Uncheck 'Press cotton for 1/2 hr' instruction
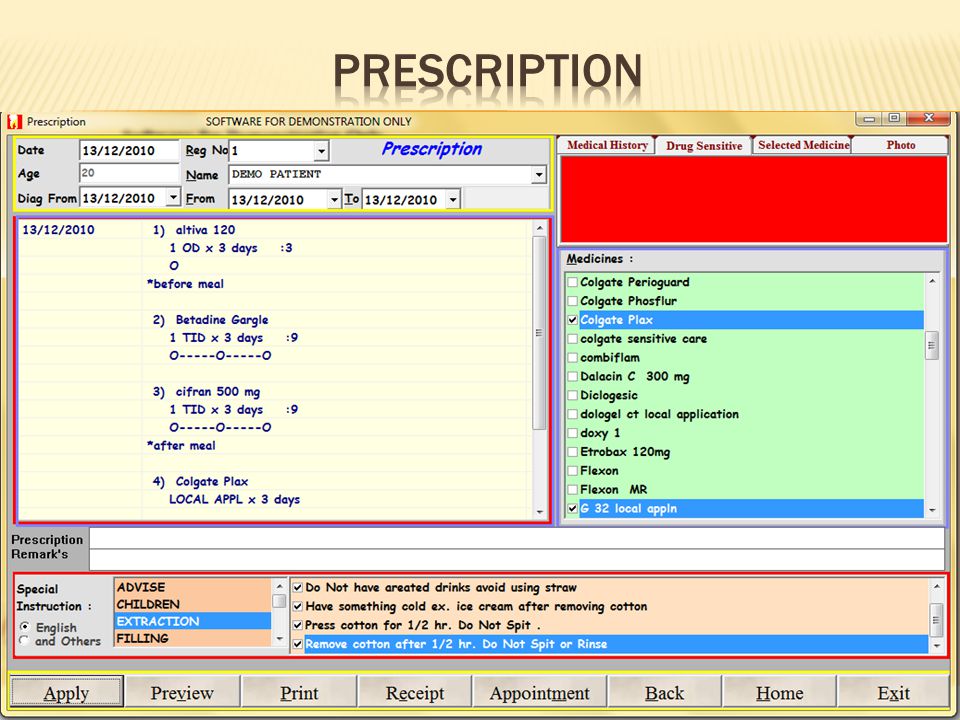Viewport: 960px width, 720px height. (298, 625)
